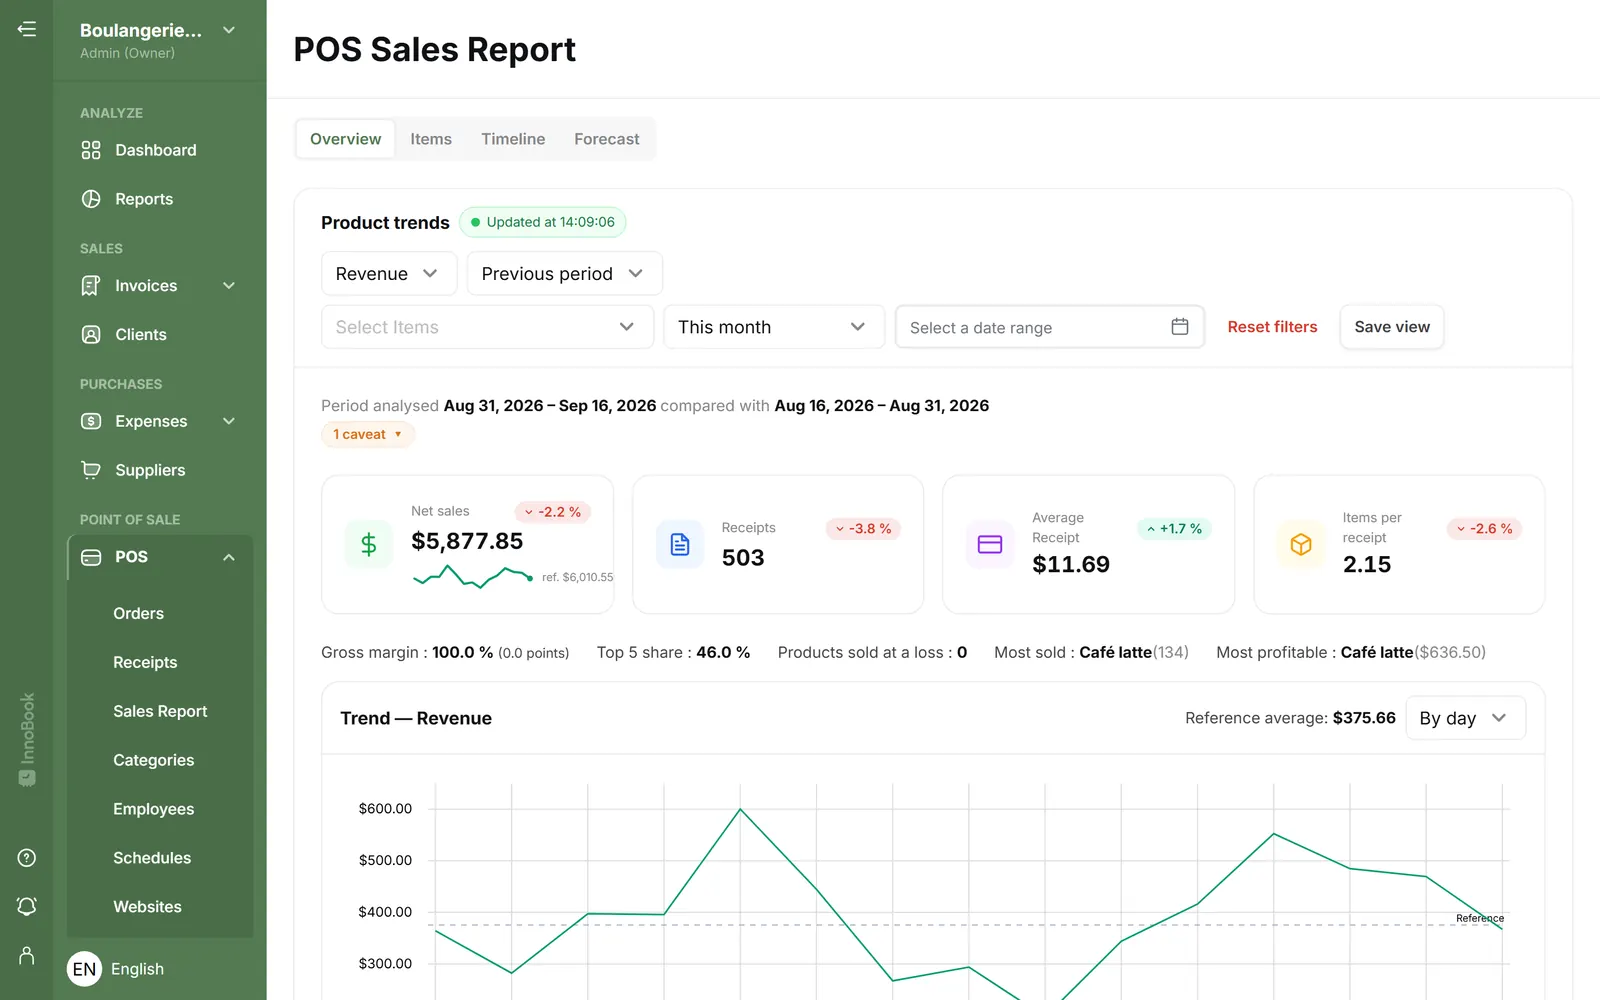The width and height of the screenshot is (1600, 1000).
Task: Switch to the Overview tab
Action: [x=345, y=139]
